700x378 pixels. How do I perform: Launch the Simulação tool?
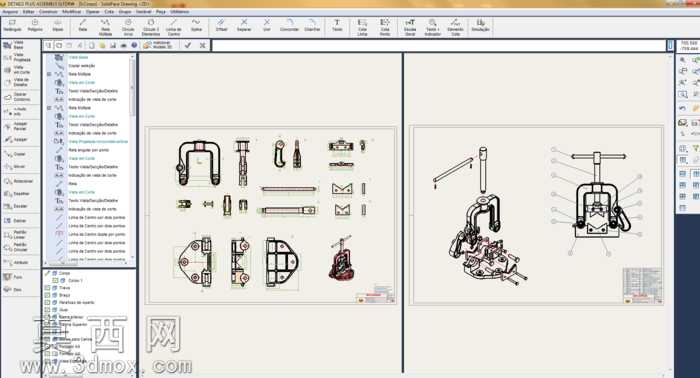[x=480, y=26]
